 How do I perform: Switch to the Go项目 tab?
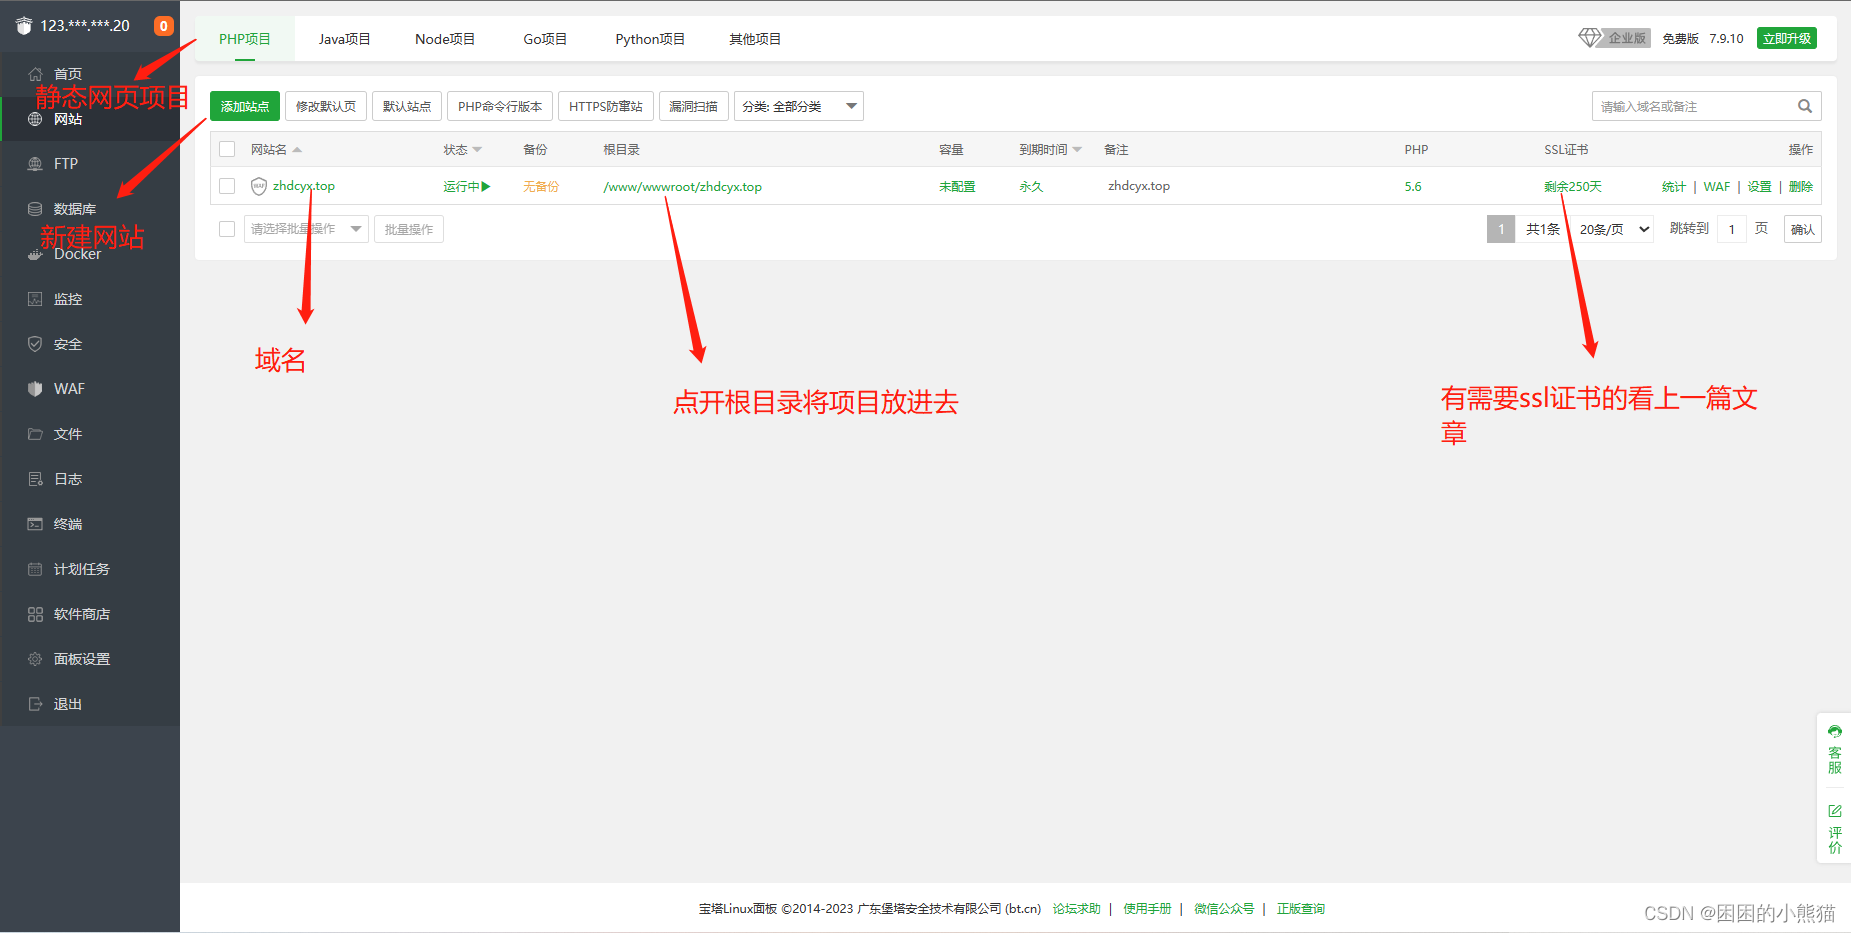coord(545,39)
